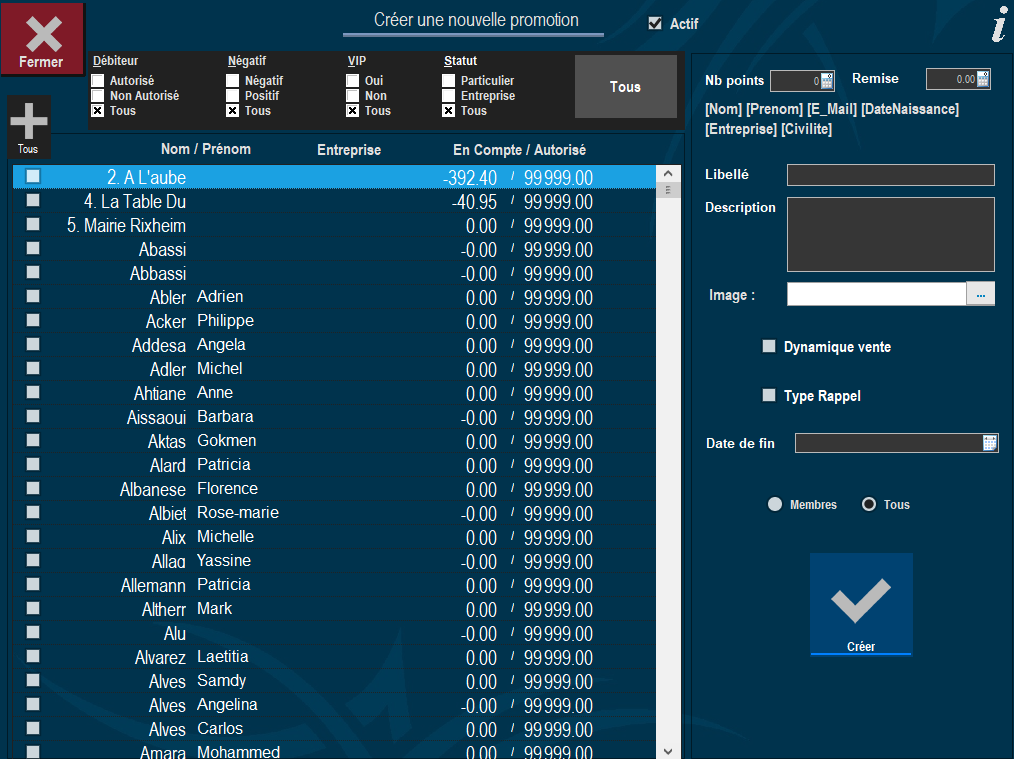Focus the Libellé input field
Viewport: 1014px width, 759px height.
(x=890, y=175)
